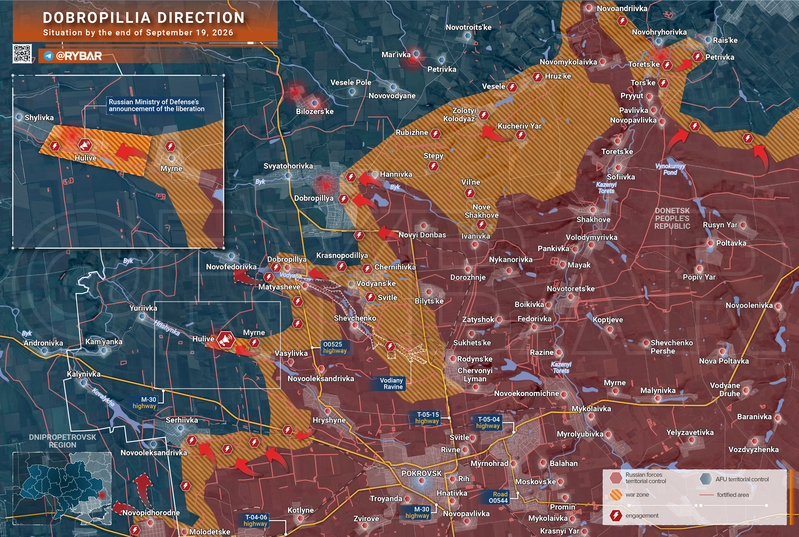Click the engagement icon next to Rubizhne

coord(436,133)
